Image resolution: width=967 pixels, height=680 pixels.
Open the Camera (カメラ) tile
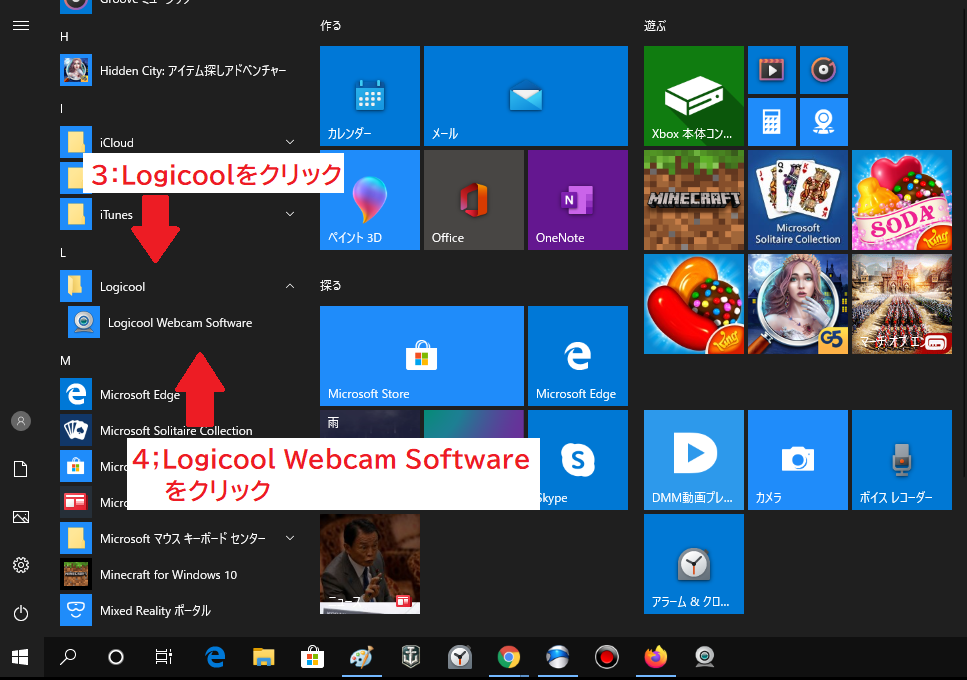point(798,460)
